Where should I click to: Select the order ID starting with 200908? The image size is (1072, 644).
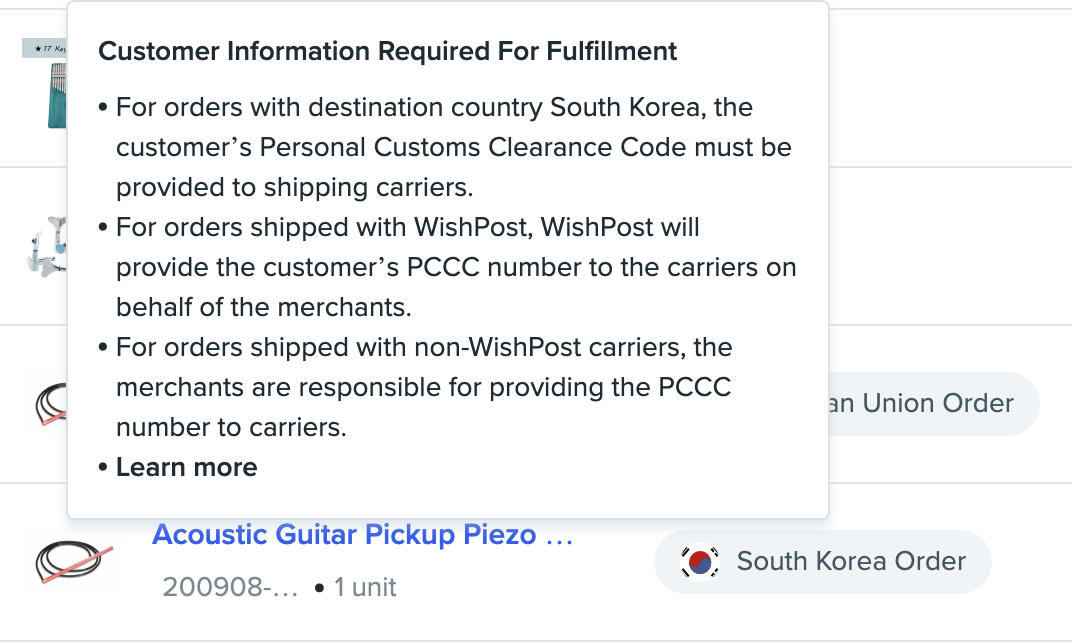tap(230, 587)
